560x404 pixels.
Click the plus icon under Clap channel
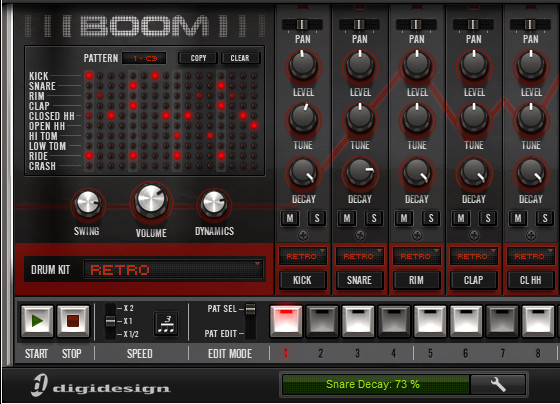(x=474, y=235)
